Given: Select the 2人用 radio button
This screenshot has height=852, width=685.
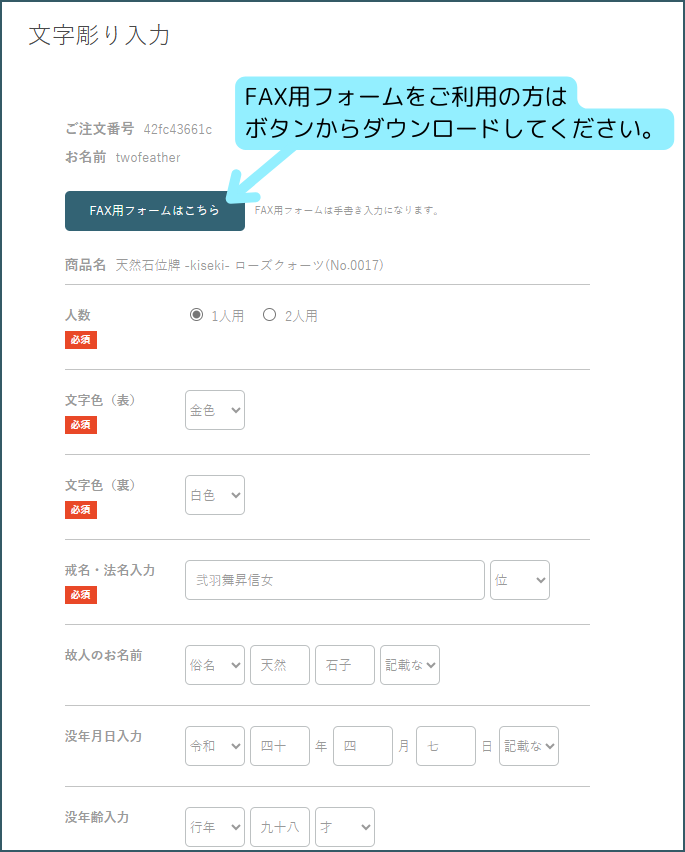Looking at the screenshot, I should pos(269,315).
